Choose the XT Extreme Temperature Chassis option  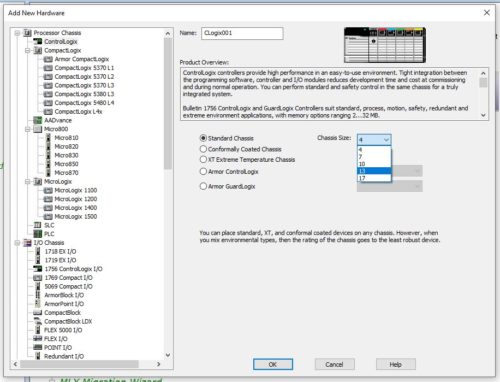point(247,160)
